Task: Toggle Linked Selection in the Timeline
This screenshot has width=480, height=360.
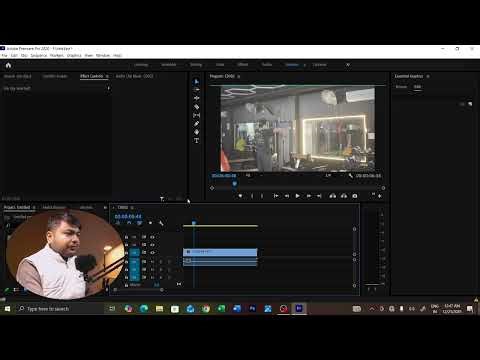Action: 139,223
